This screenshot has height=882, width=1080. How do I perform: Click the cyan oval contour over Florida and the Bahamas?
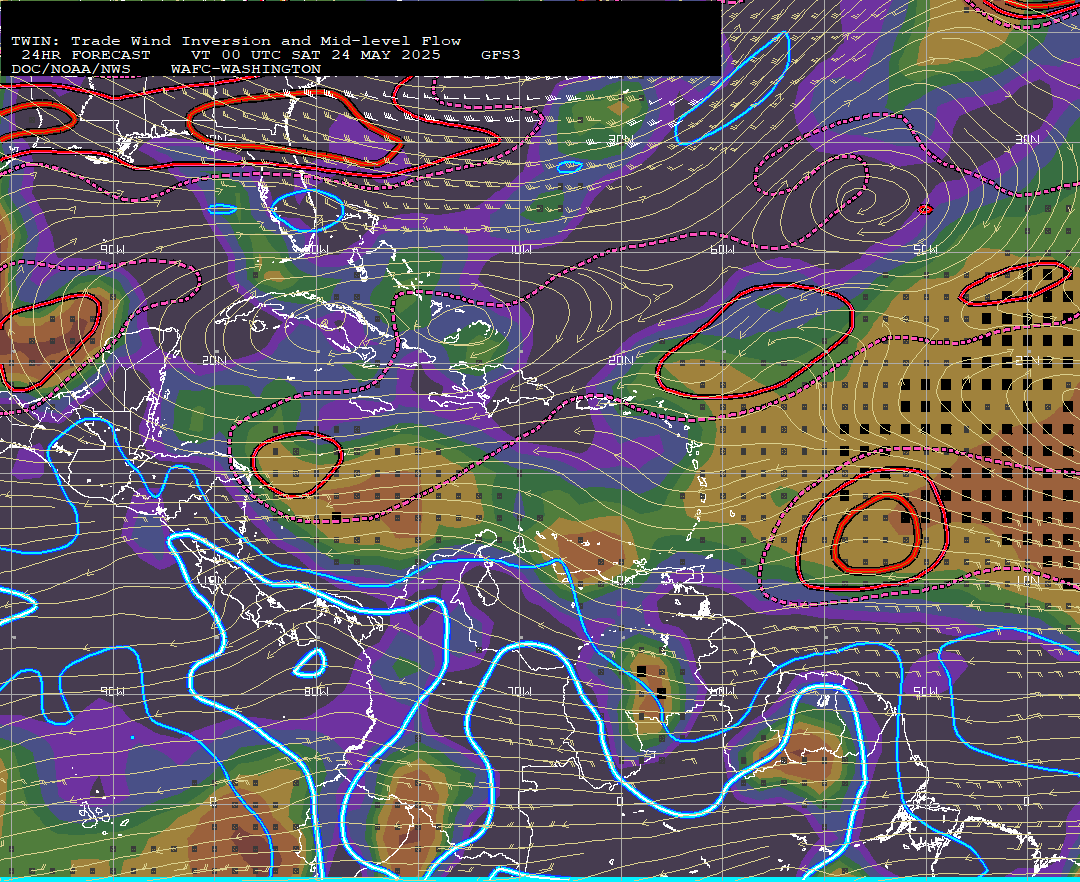point(308,210)
